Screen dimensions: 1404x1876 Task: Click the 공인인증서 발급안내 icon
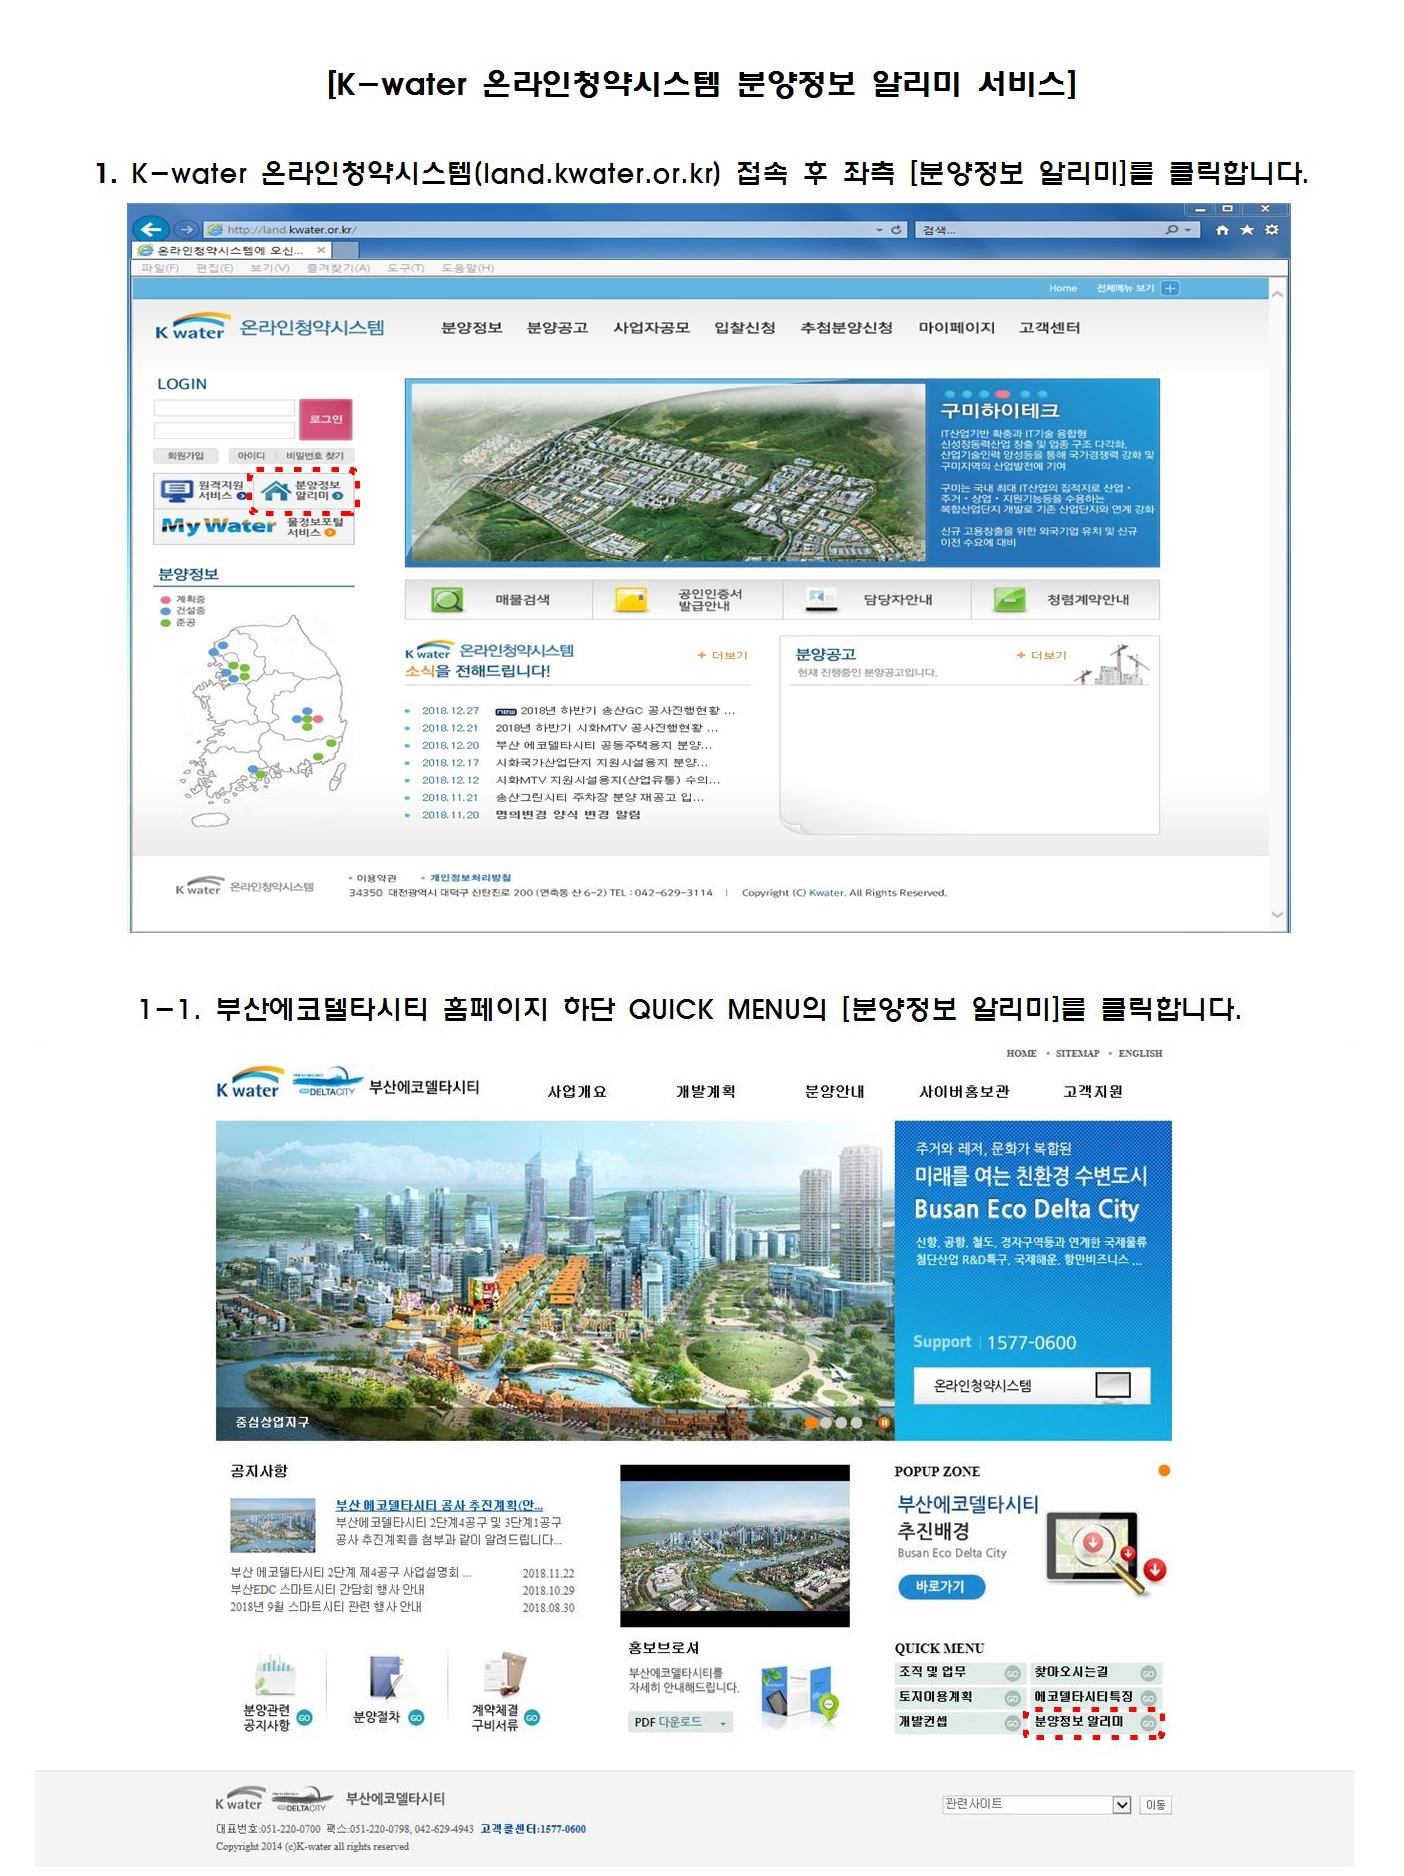pos(631,599)
